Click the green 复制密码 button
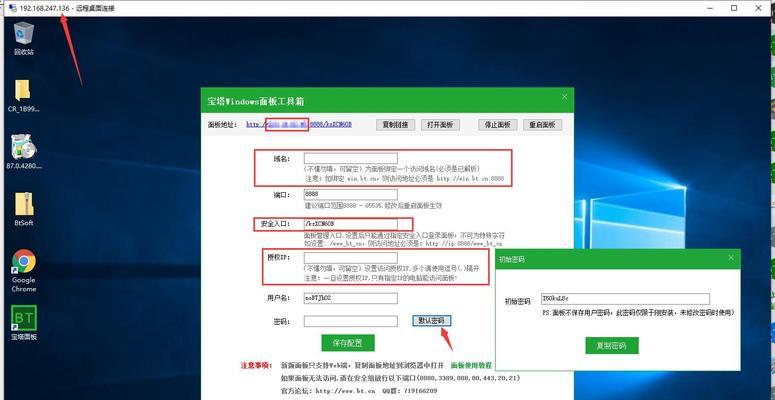Viewport: 775px width, 400px height. pyautogui.click(x=612, y=346)
